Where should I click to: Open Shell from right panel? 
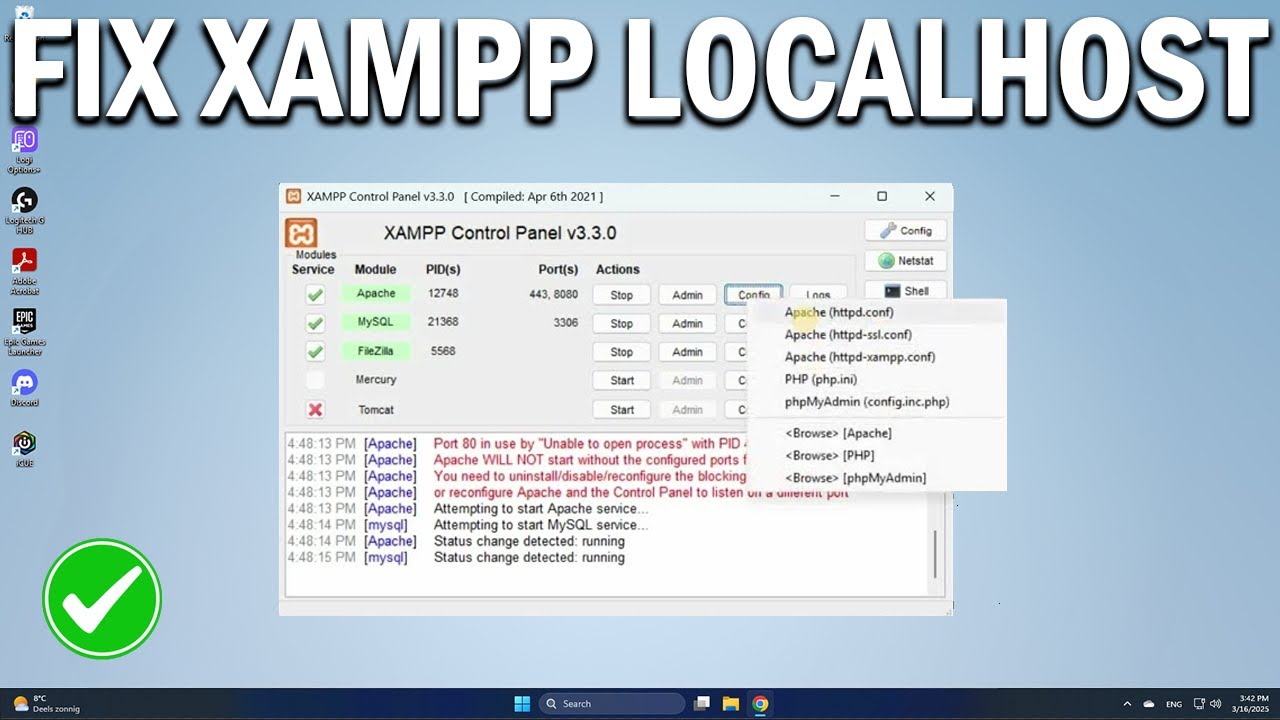point(905,290)
